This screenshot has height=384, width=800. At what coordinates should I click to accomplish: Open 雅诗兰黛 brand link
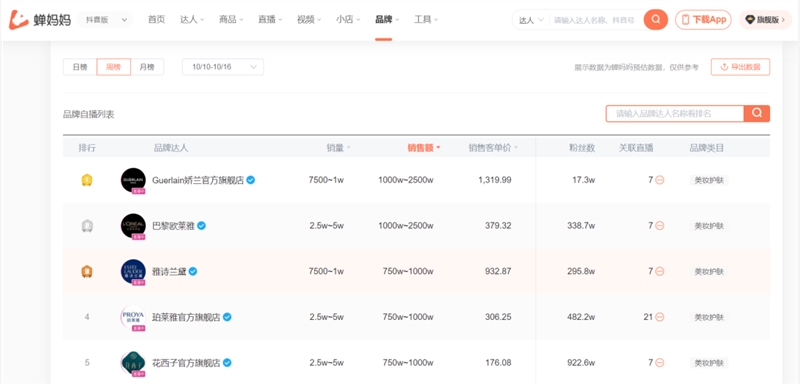pyautogui.click(x=169, y=271)
